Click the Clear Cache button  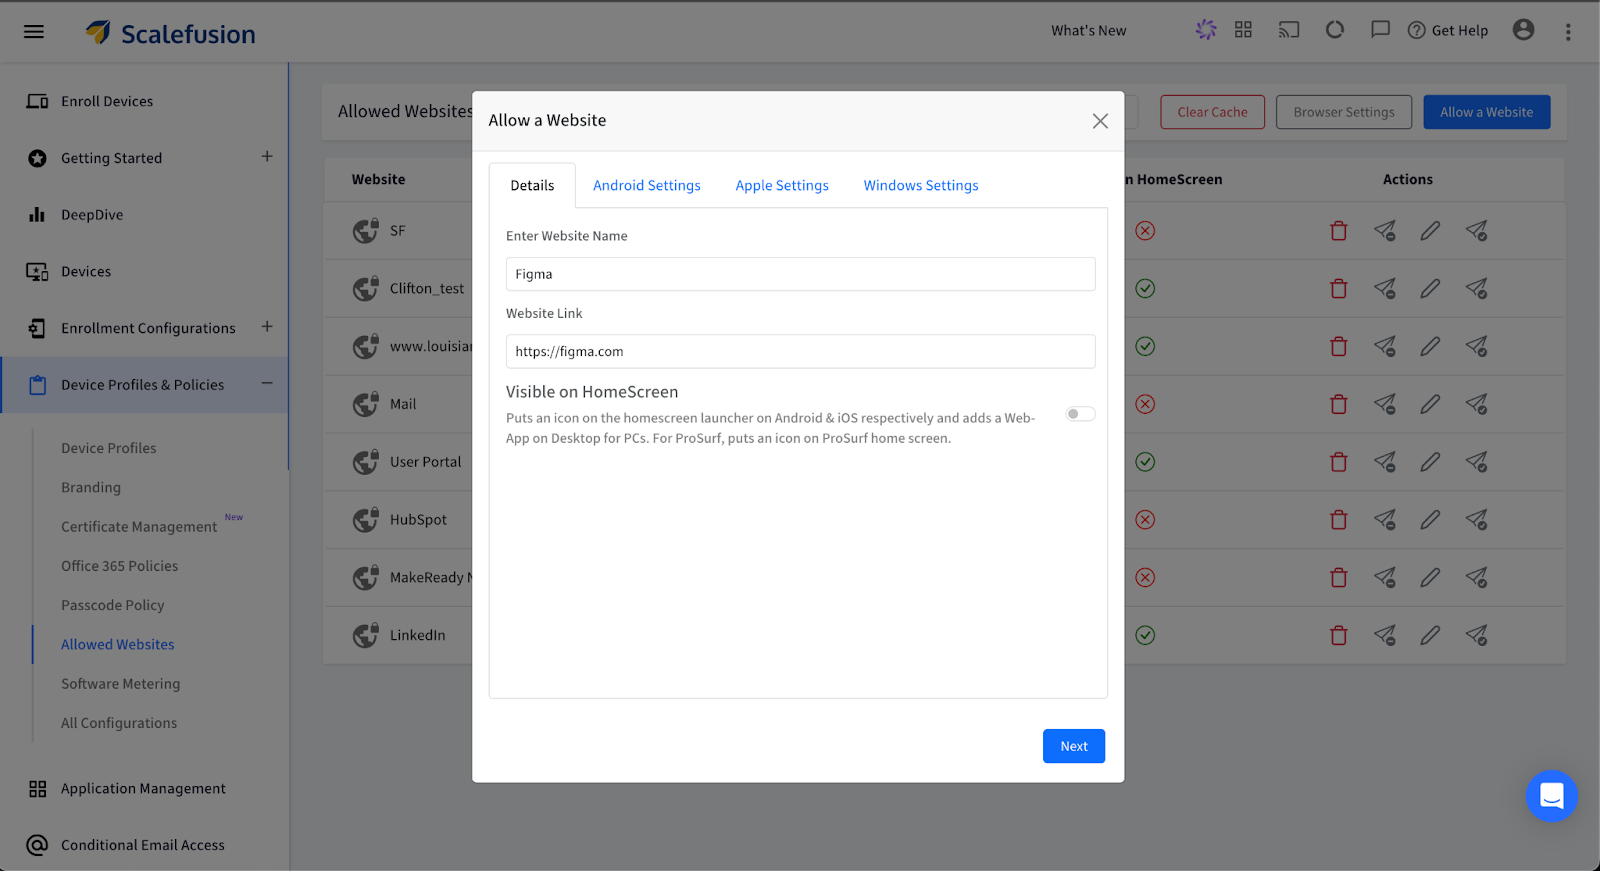click(1212, 112)
